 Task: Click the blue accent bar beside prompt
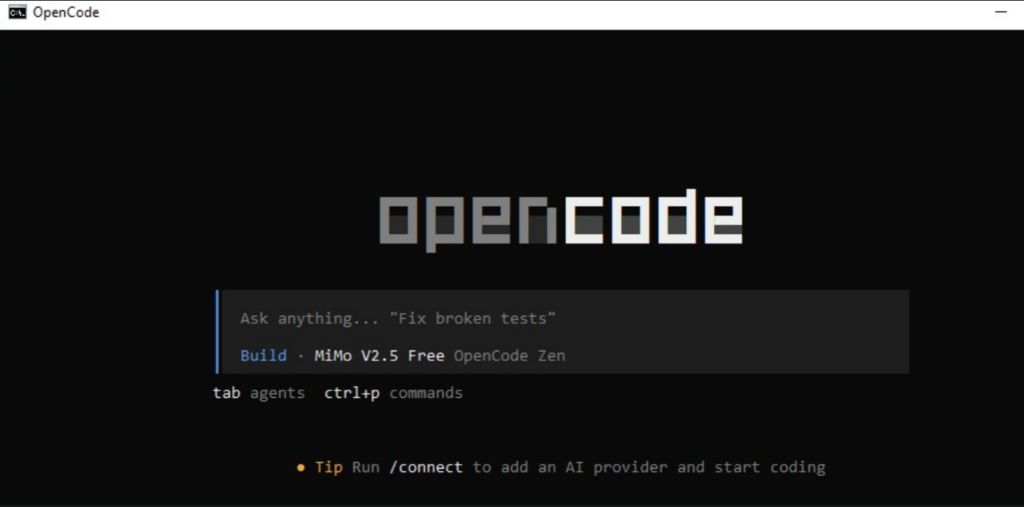pyautogui.click(x=217, y=332)
